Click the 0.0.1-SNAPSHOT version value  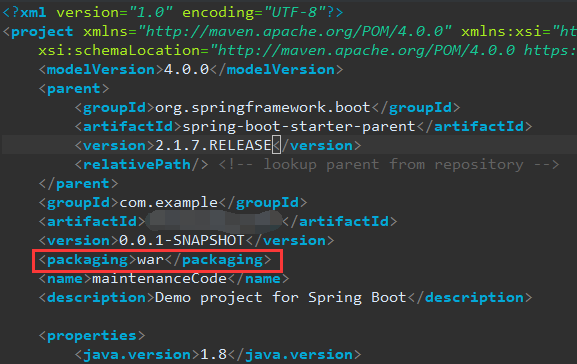(182, 241)
